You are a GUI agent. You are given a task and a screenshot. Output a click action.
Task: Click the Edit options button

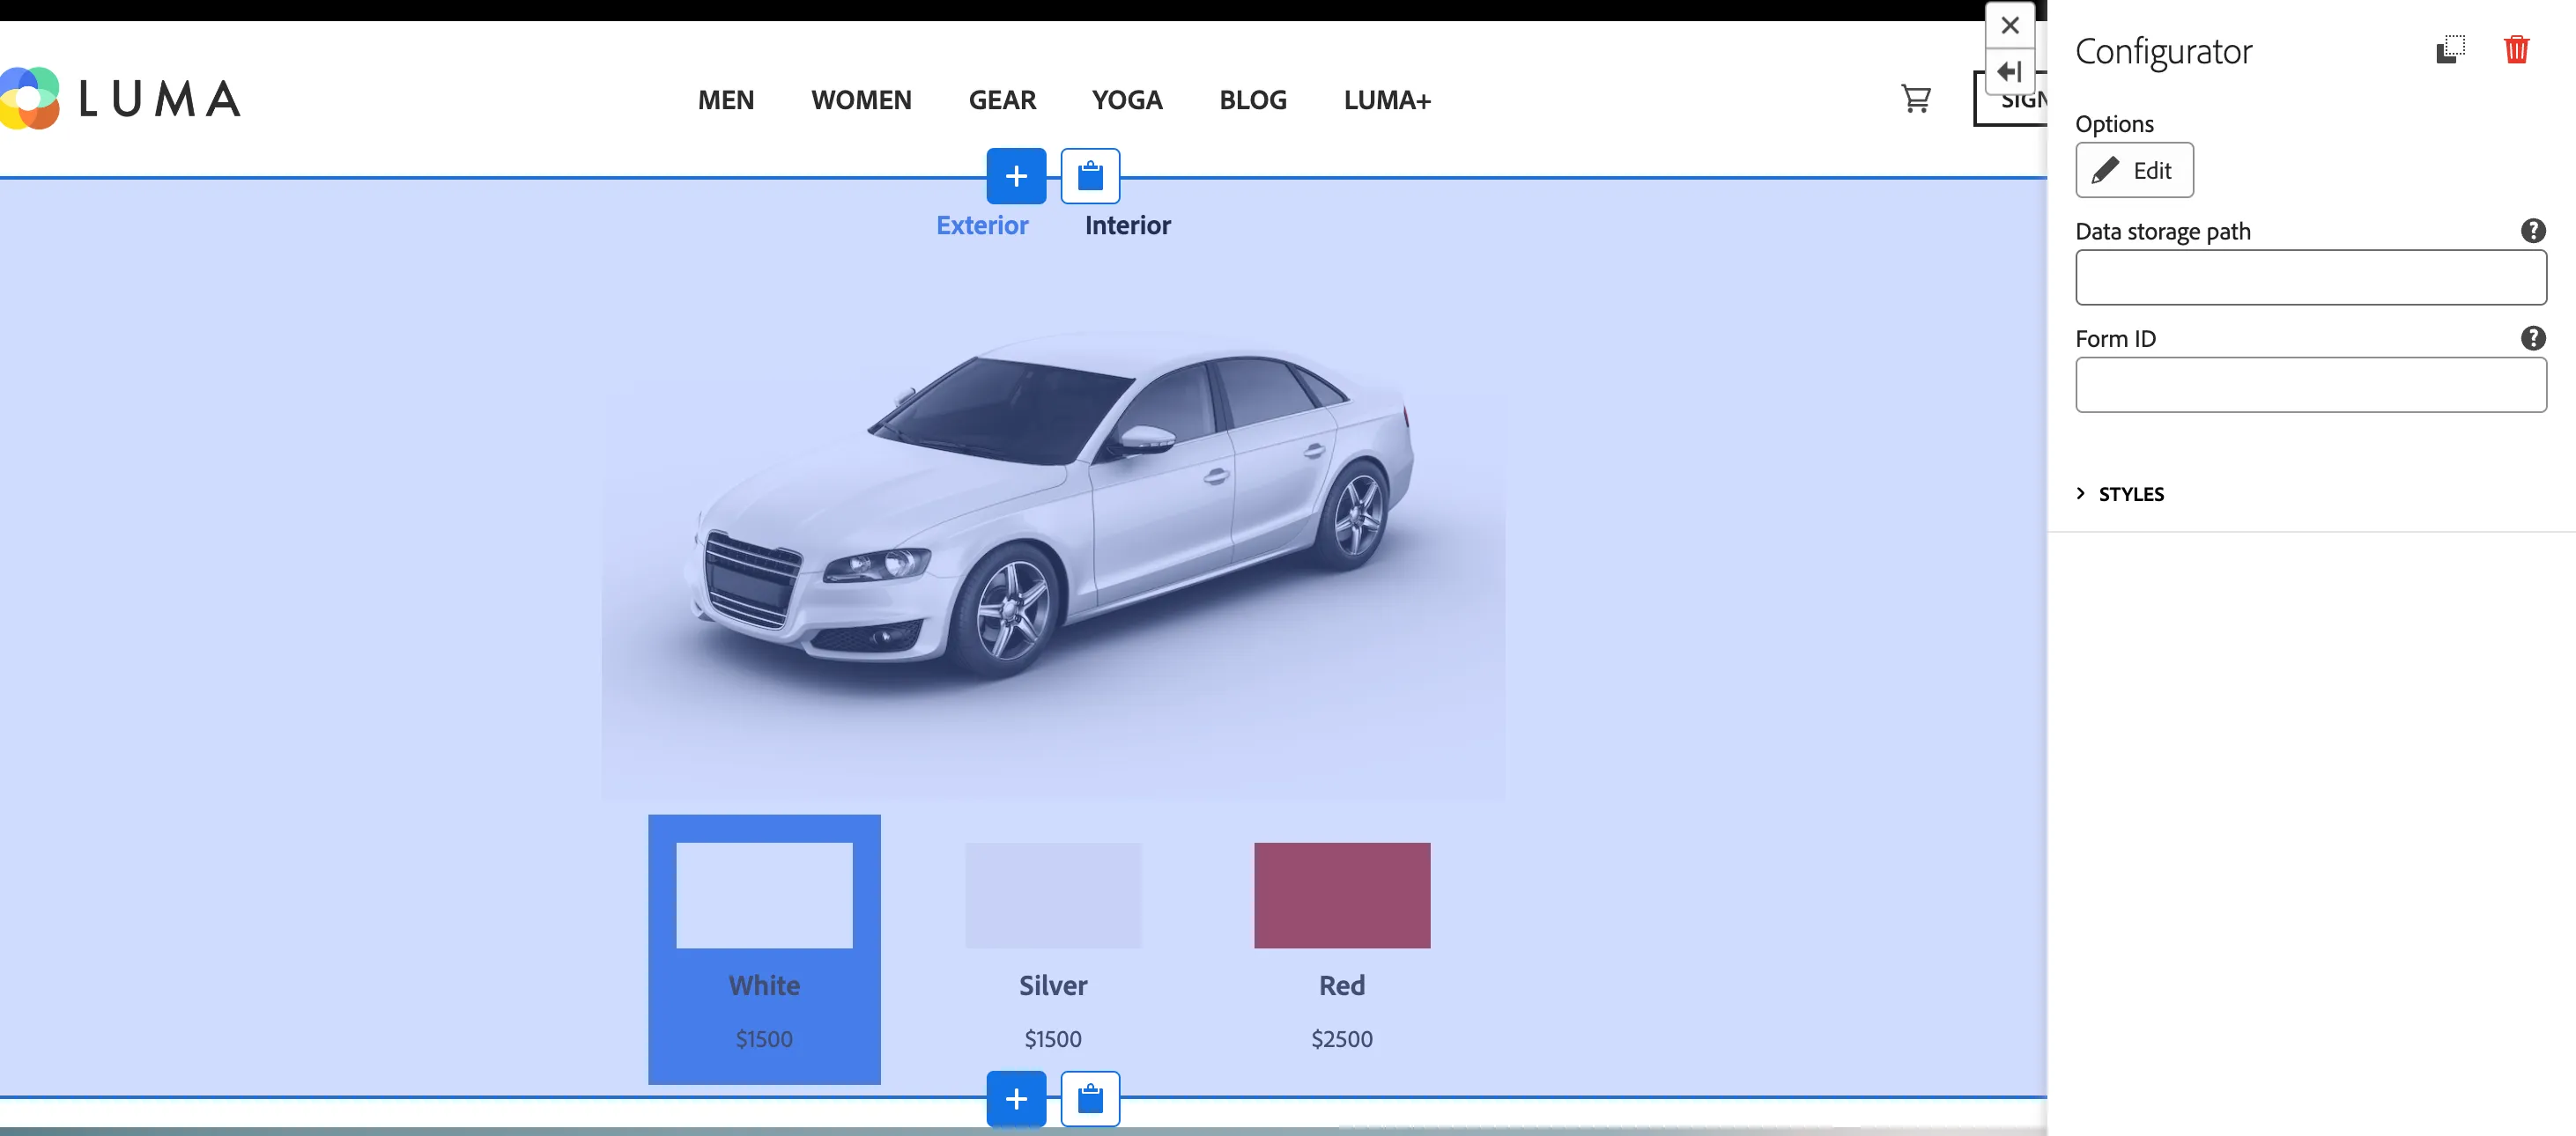click(2134, 170)
